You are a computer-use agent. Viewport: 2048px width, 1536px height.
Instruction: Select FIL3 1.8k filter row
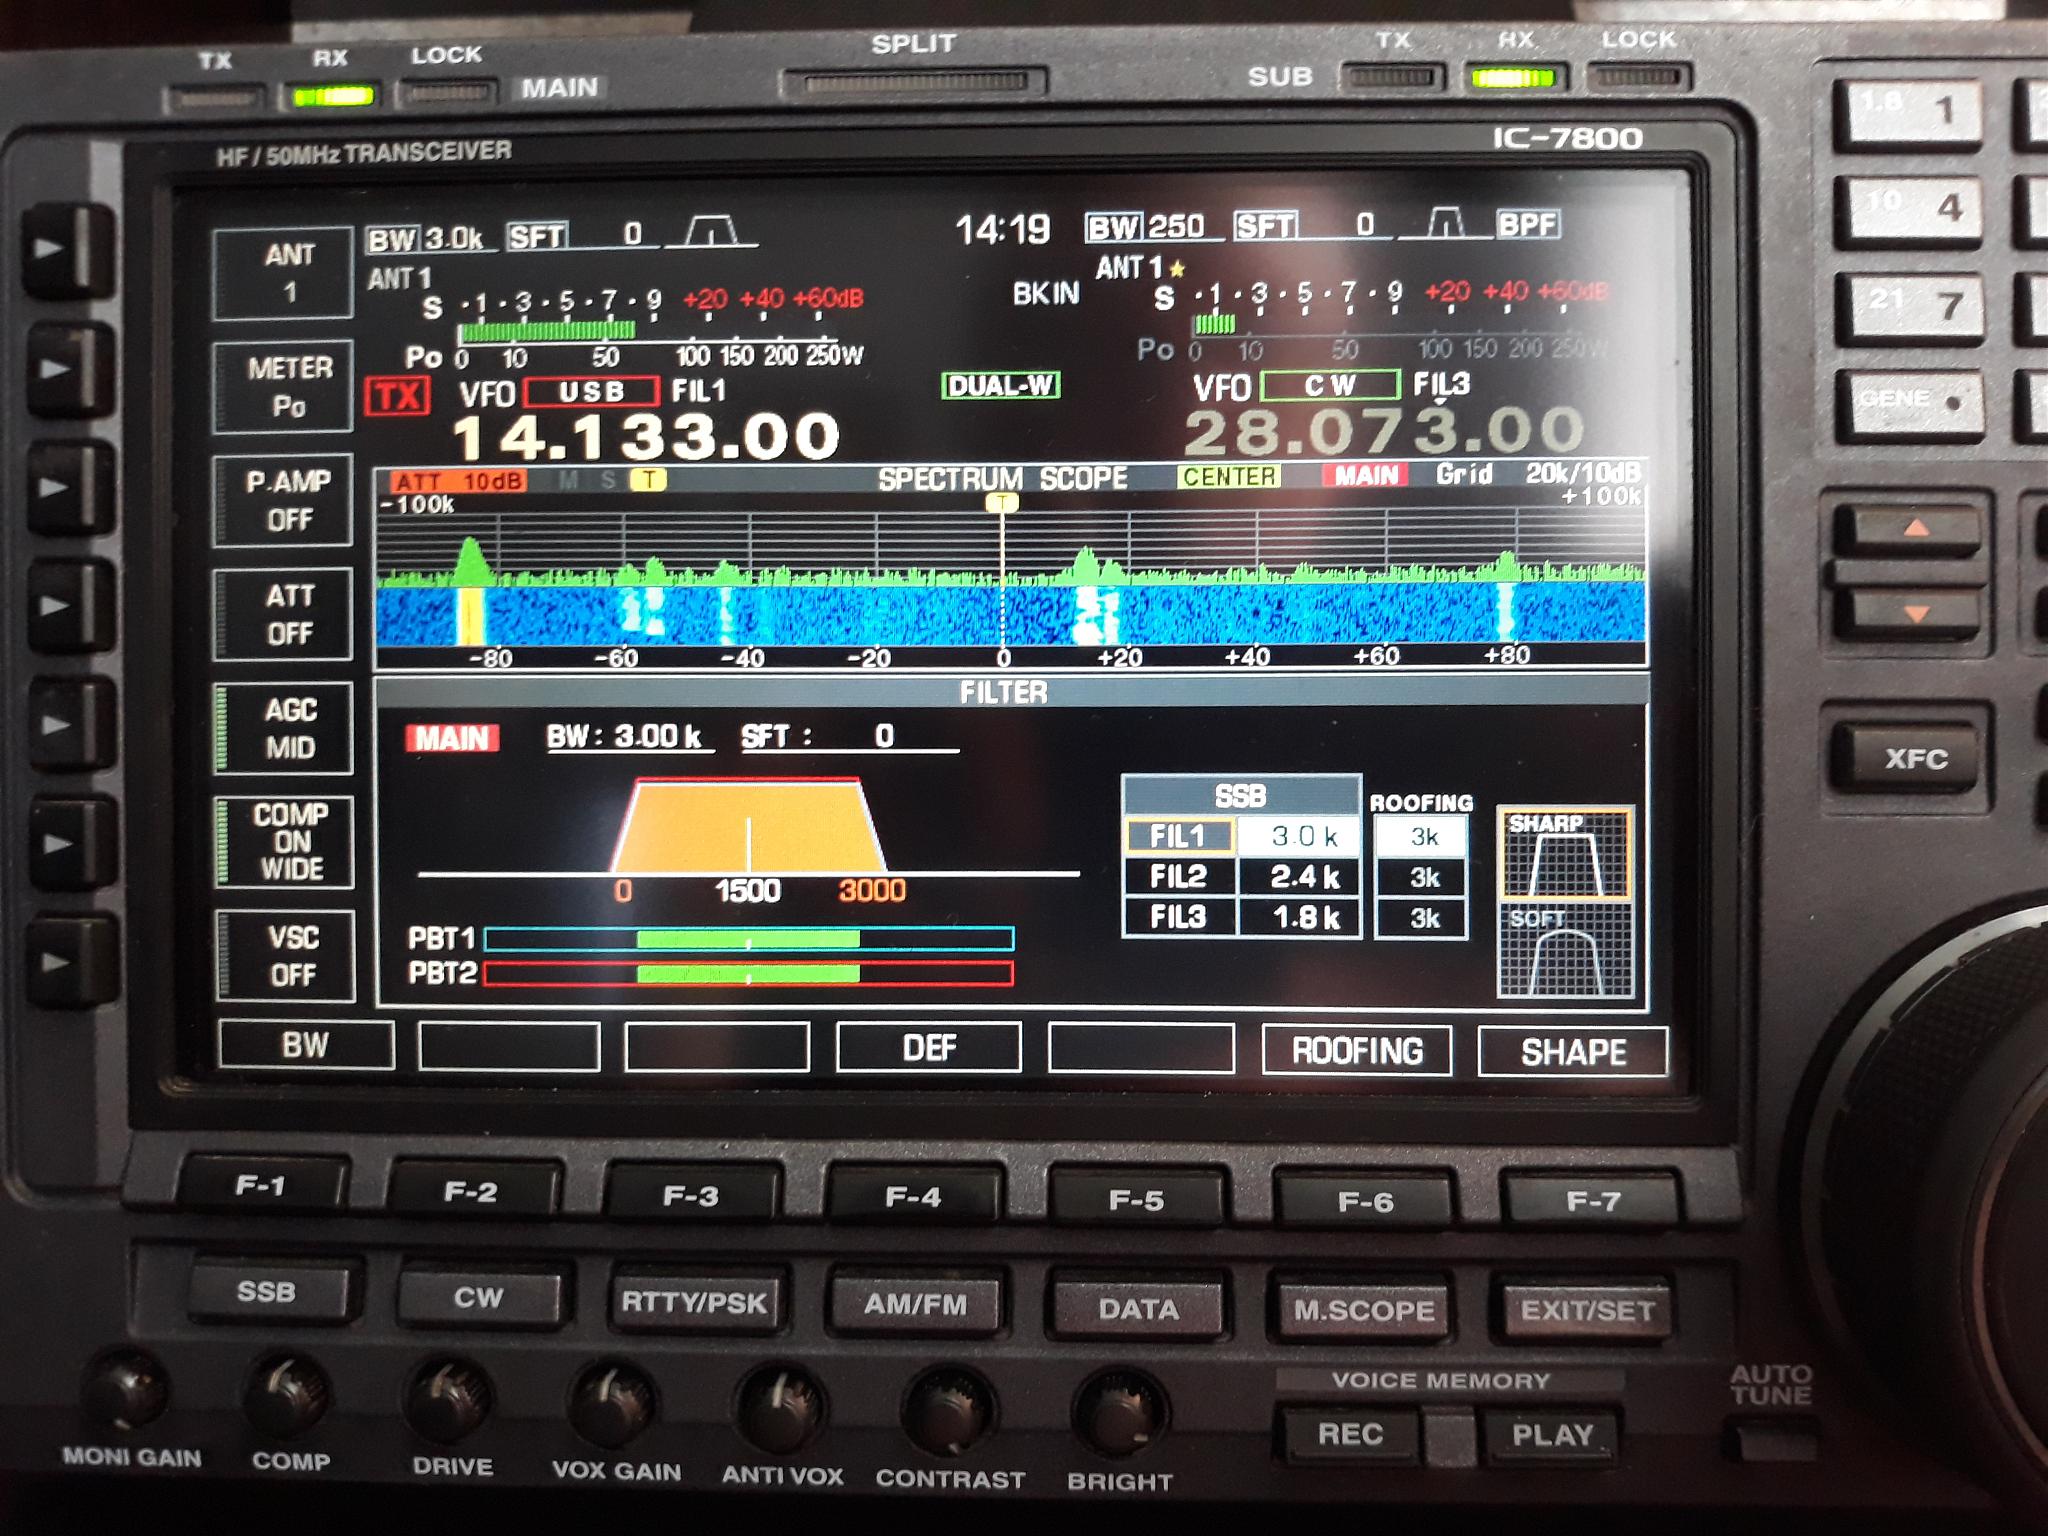(1242, 917)
